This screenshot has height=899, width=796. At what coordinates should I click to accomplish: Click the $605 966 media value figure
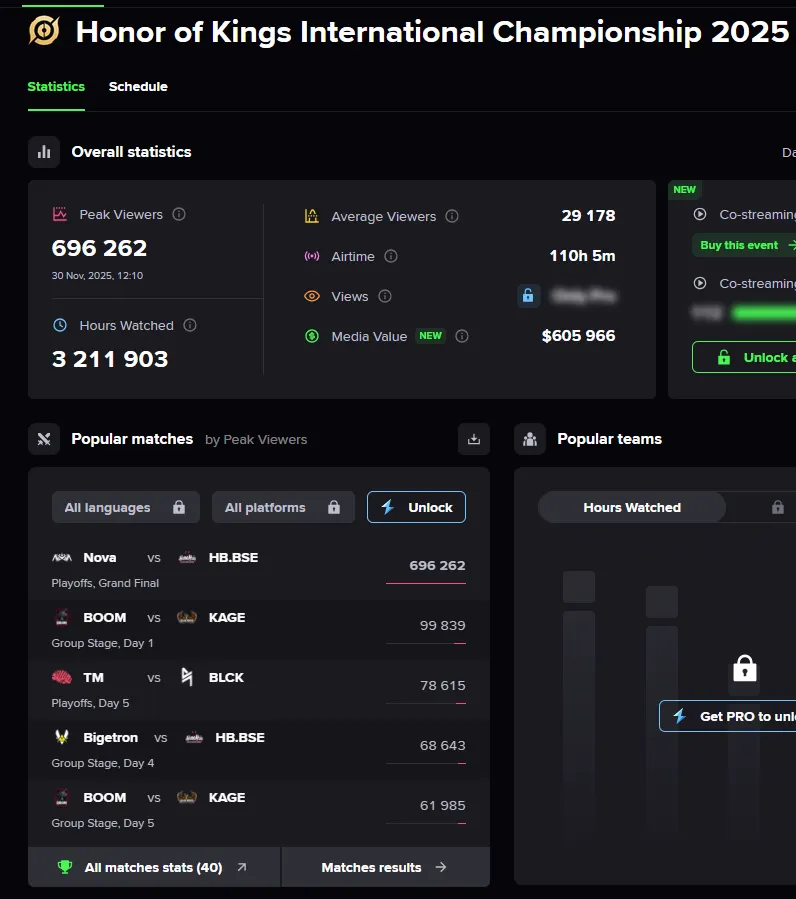(x=579, y=336)
